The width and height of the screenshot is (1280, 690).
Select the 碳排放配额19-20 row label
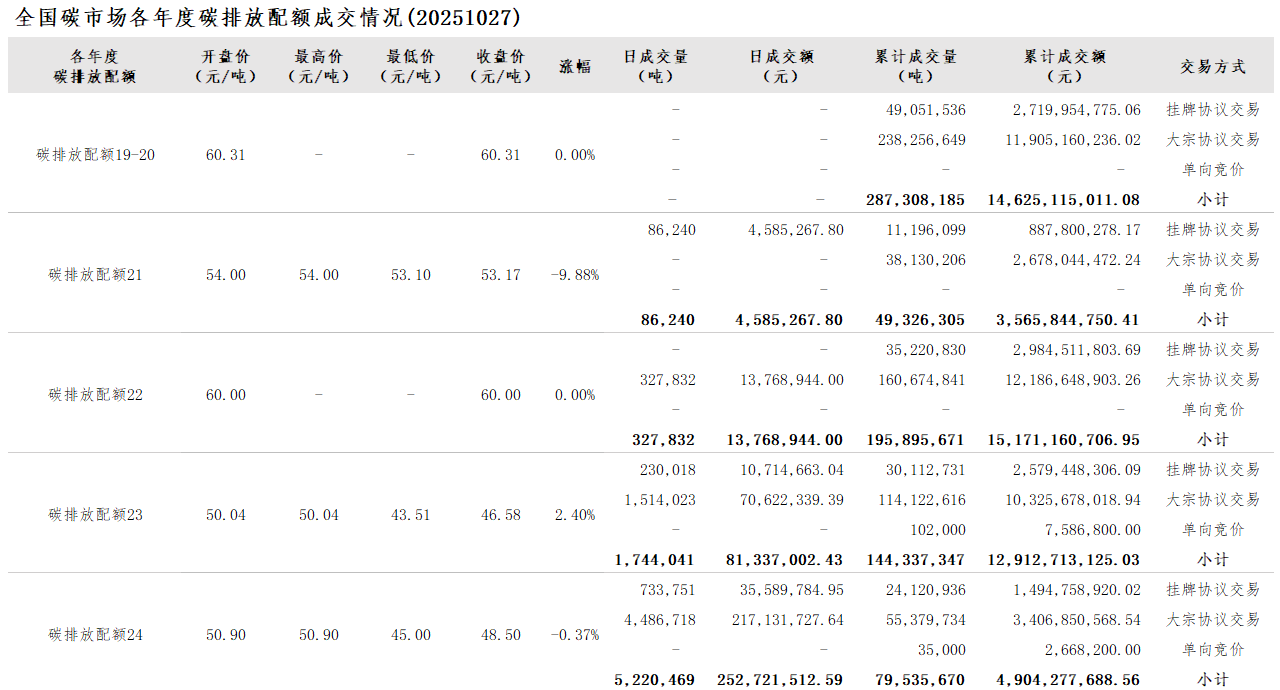coord(96,155)
